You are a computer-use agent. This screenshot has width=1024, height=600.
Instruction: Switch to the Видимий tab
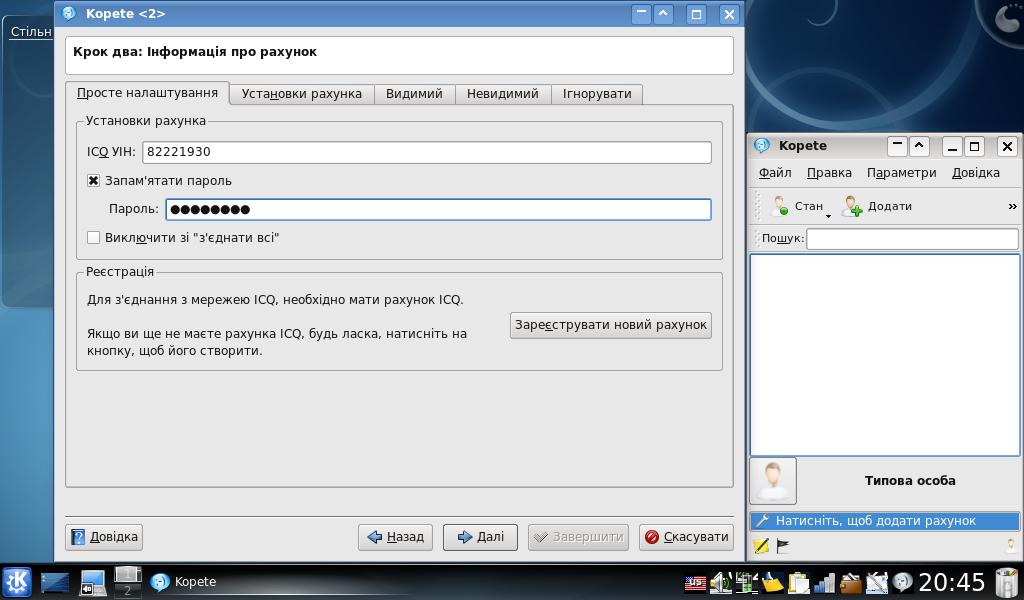pos(414,94)
